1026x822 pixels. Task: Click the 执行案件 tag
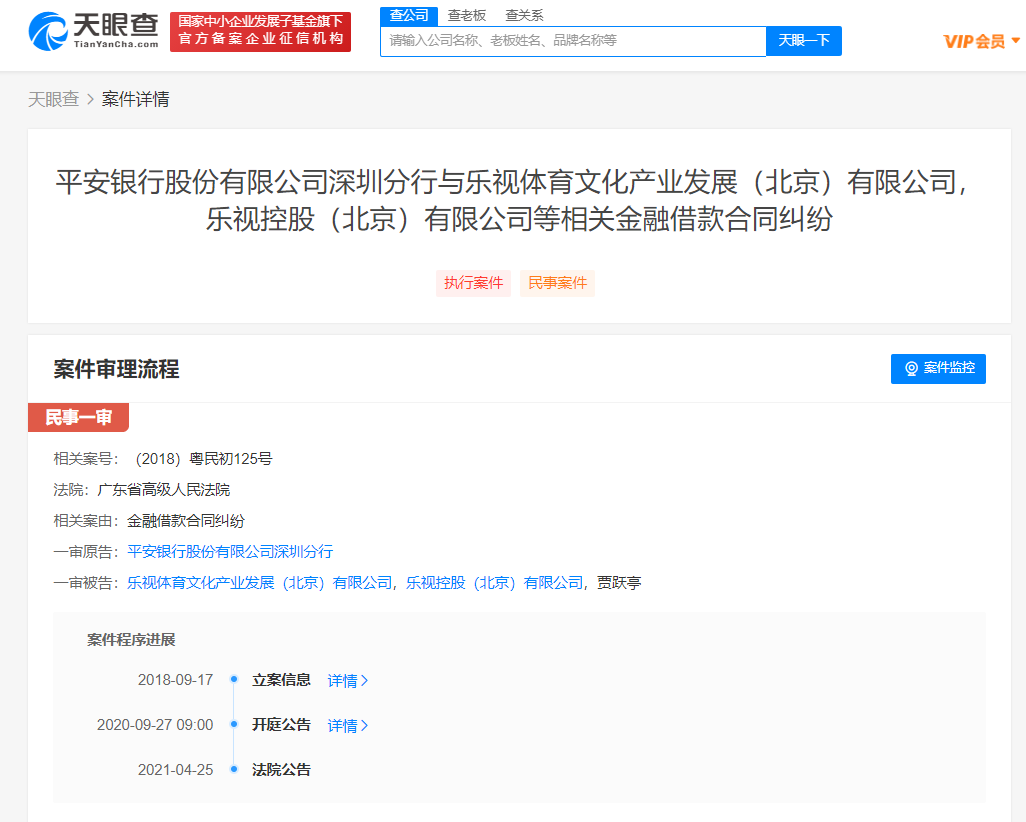(473, 283)
